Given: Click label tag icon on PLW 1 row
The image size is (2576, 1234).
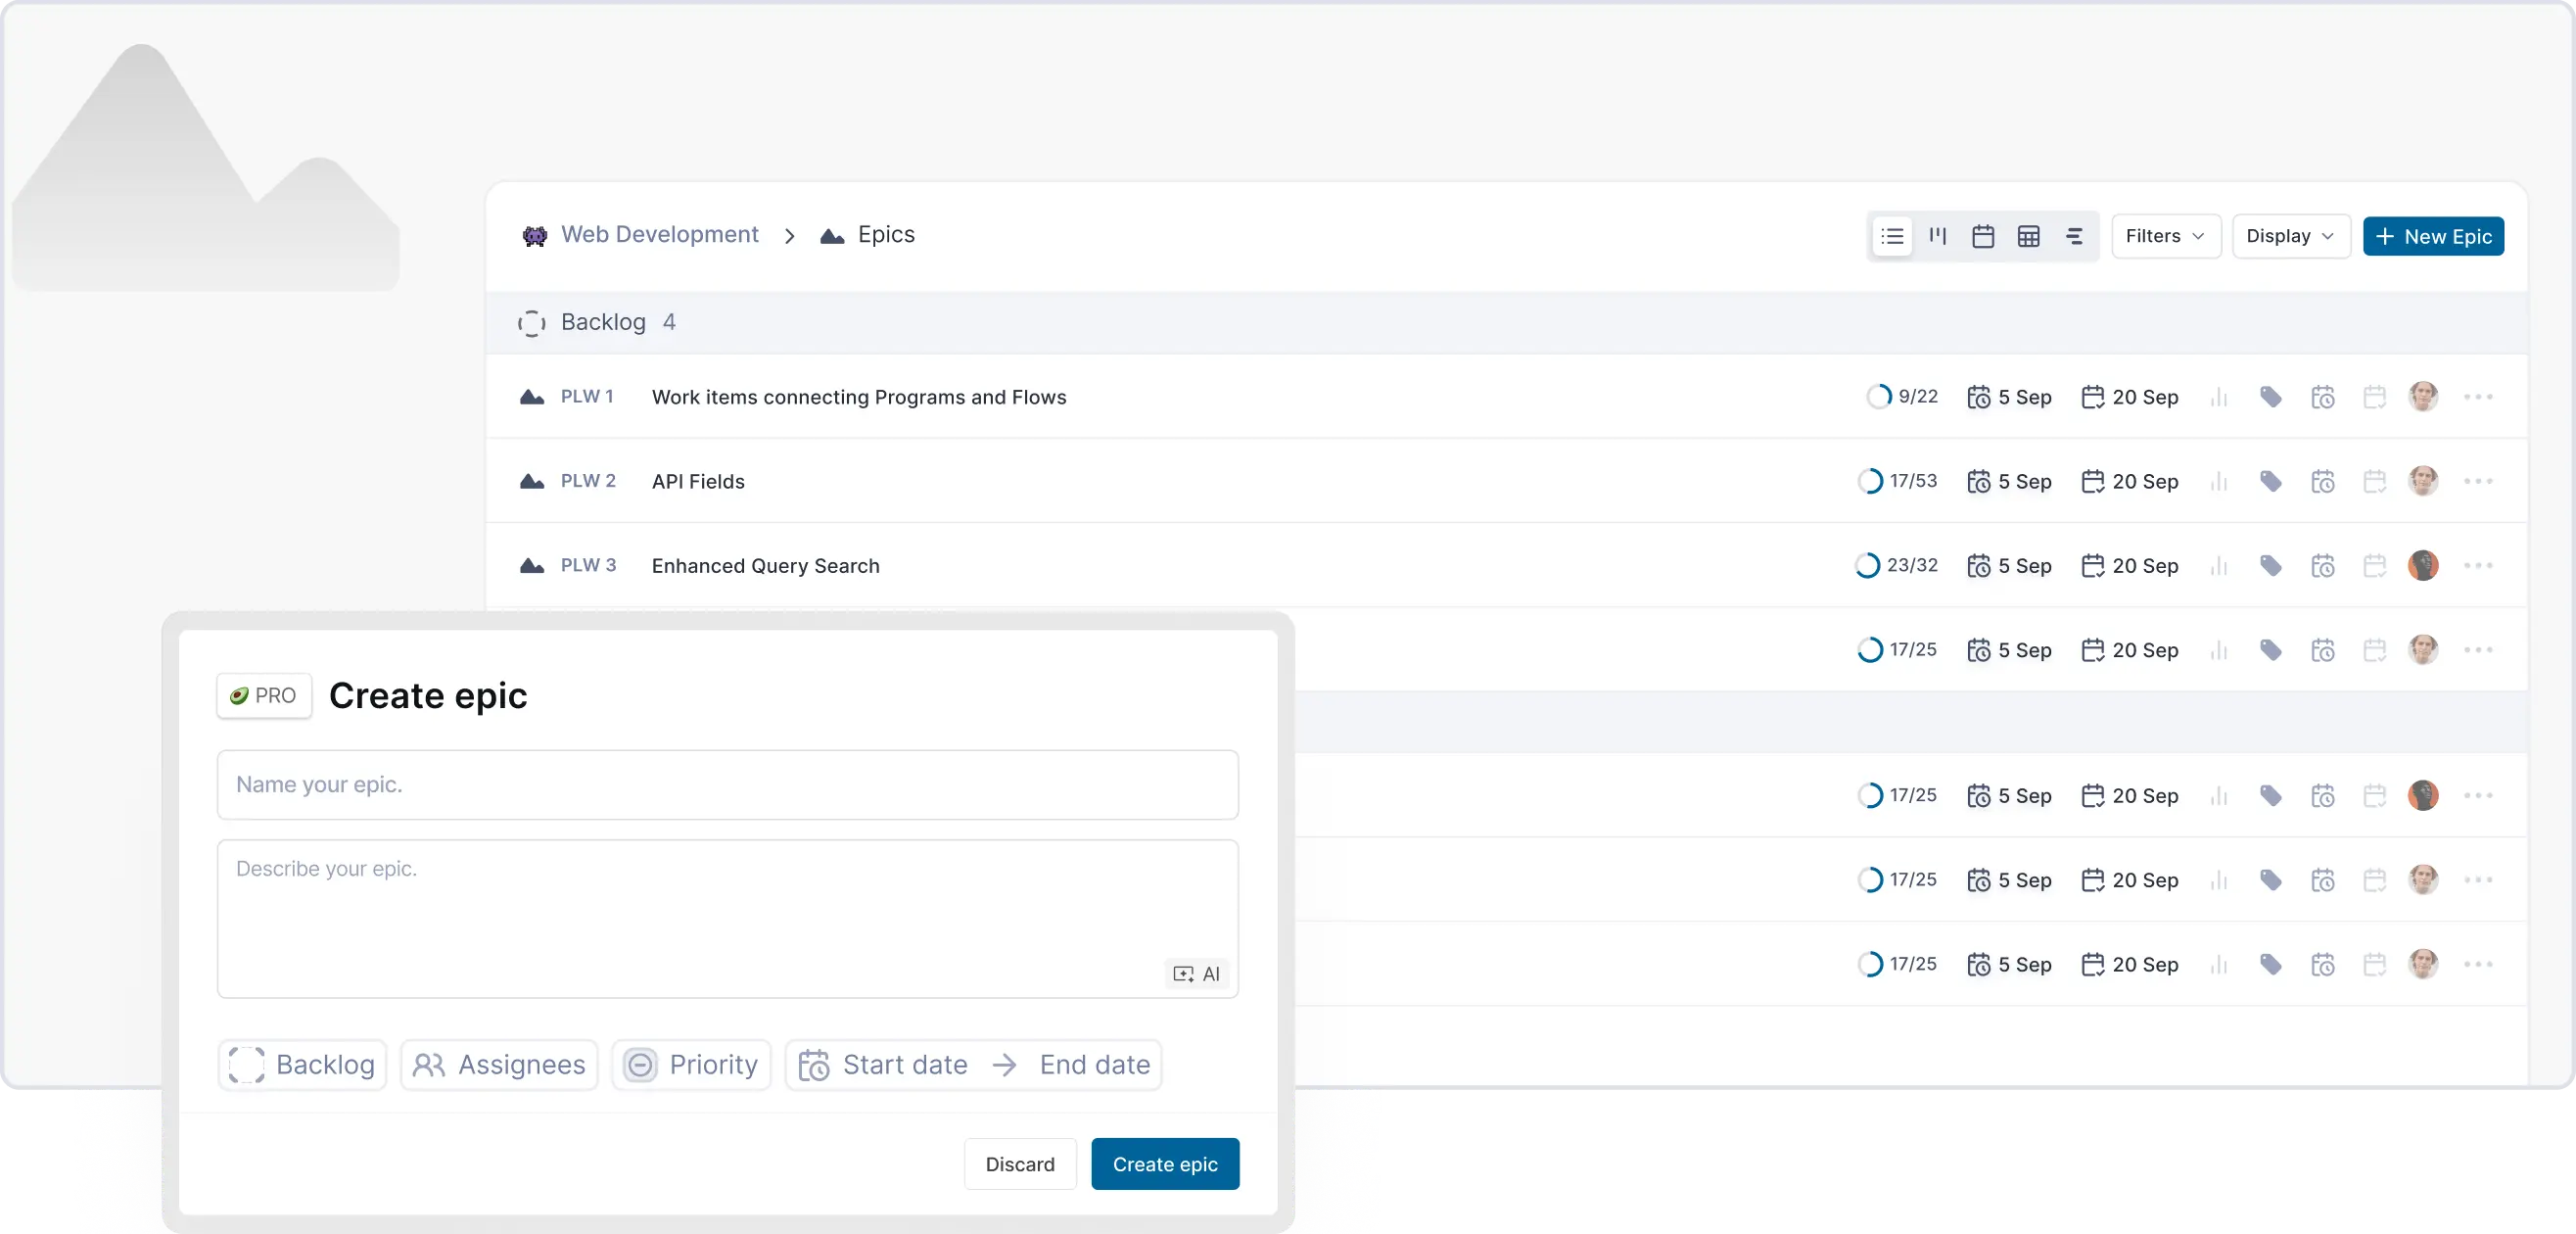Looking at the screenshot, I should [x=2271, y=397].
